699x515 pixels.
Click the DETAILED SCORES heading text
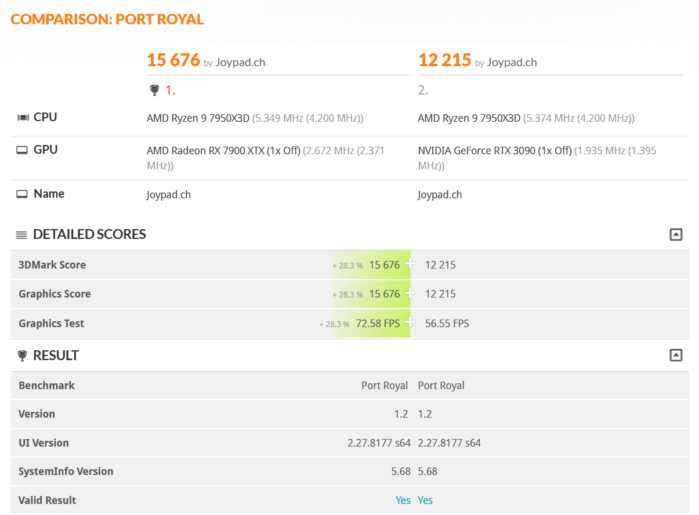click(x=90, y=235)
